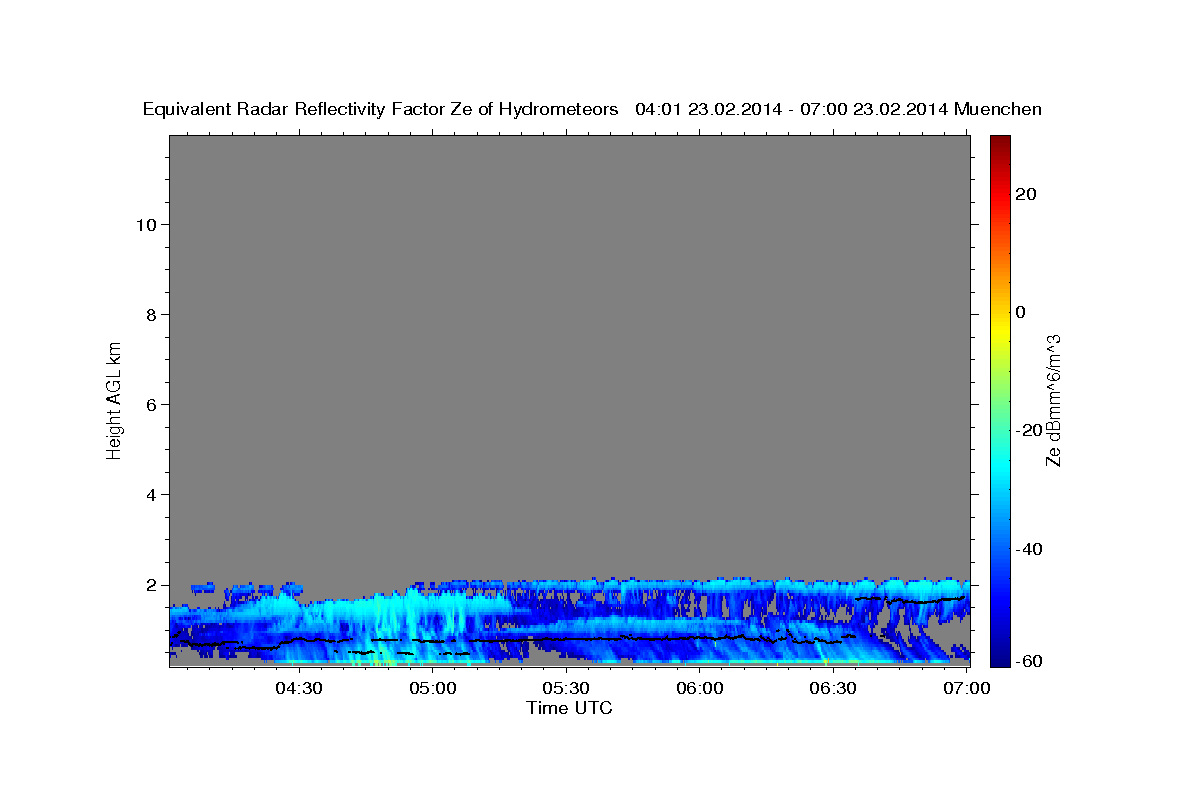Click the plot title 'Equivalent Radar Reflectivity Factor Ze of Hydrometeors'
The image size is (1200, 800).
[381, 110]
